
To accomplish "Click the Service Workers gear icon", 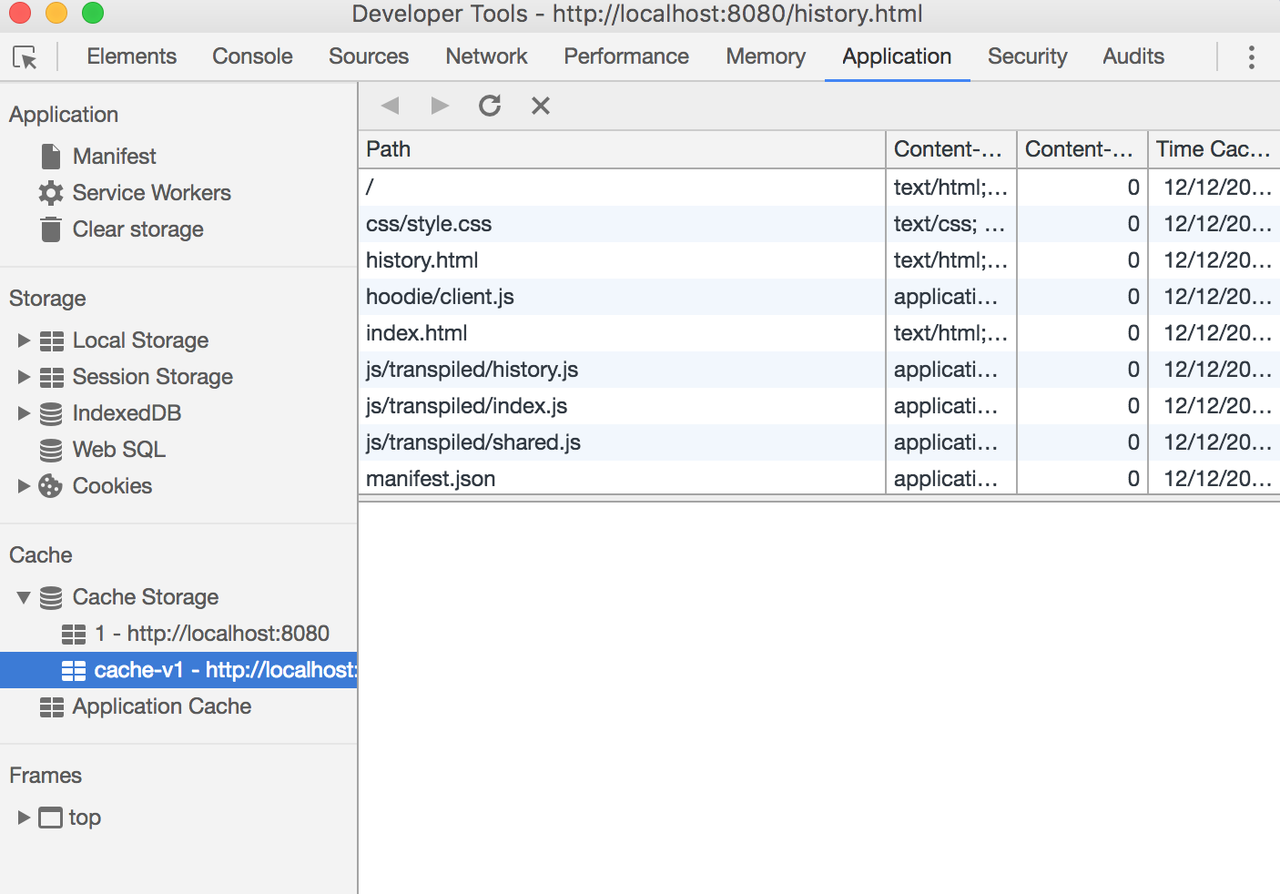I will tap(51, 193).
